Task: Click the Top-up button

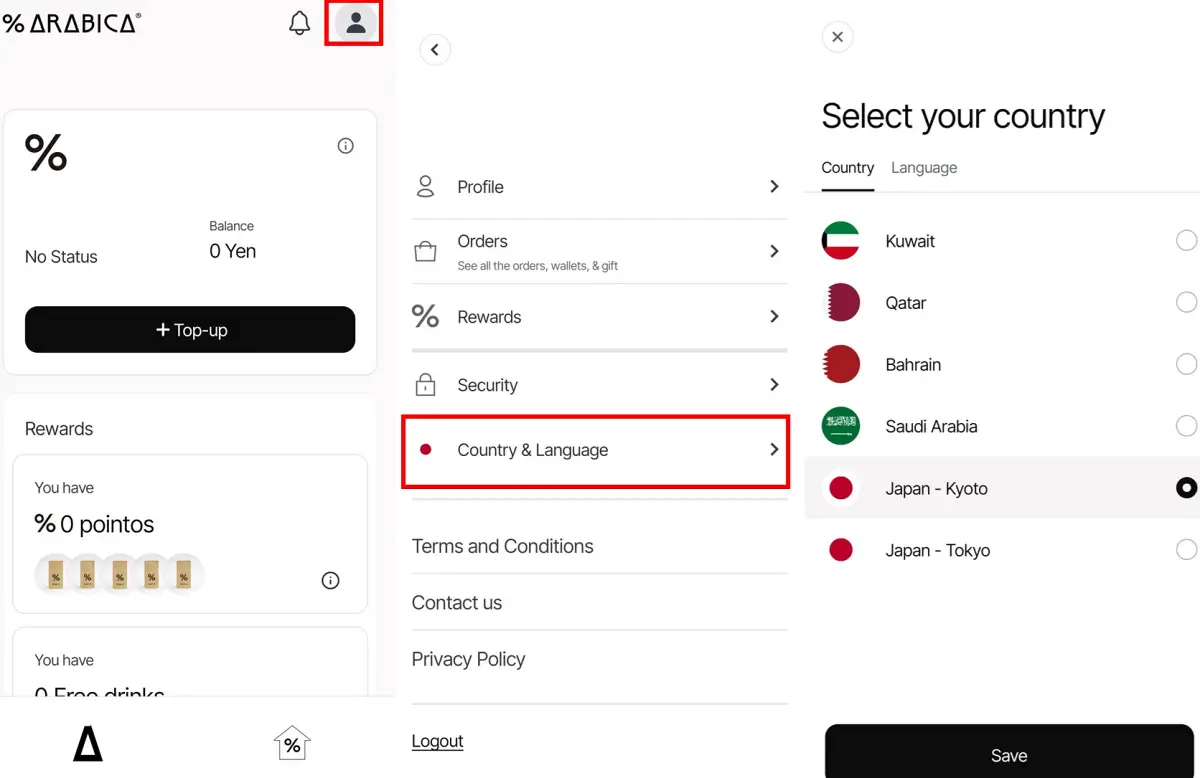Action: pyautogui.click(x=190, y=330)
